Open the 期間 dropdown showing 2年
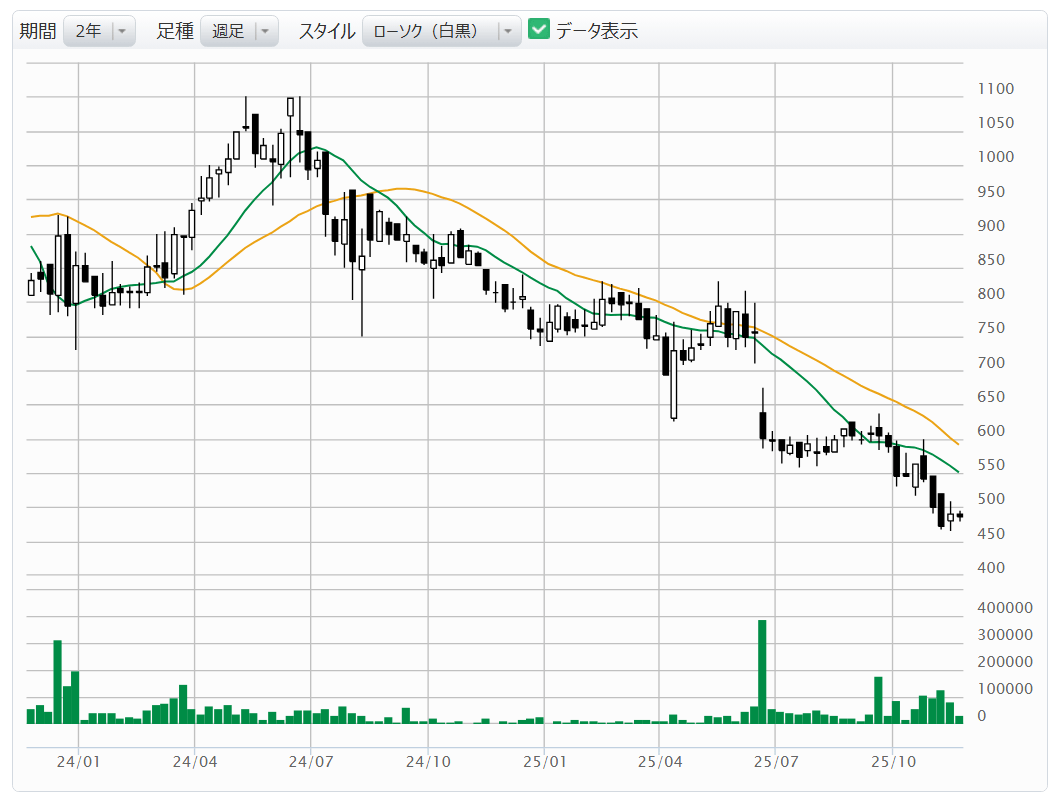 [87, 31]
